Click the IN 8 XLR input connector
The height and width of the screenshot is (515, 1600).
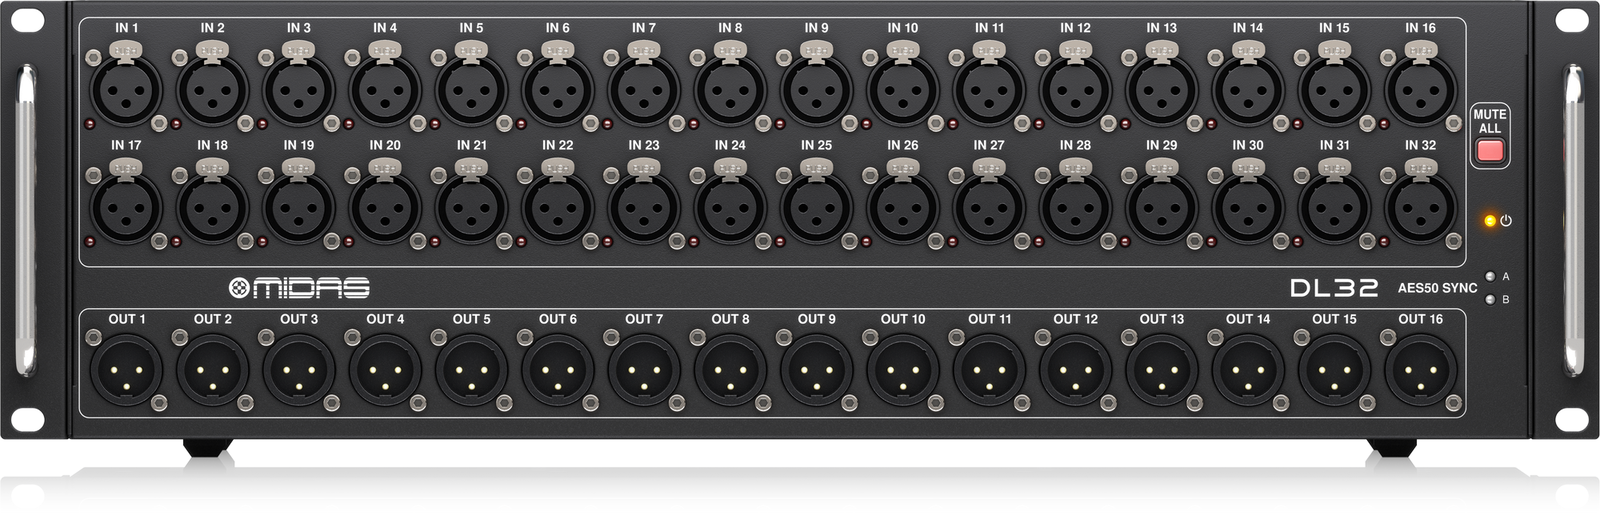[x=730, y=90]
